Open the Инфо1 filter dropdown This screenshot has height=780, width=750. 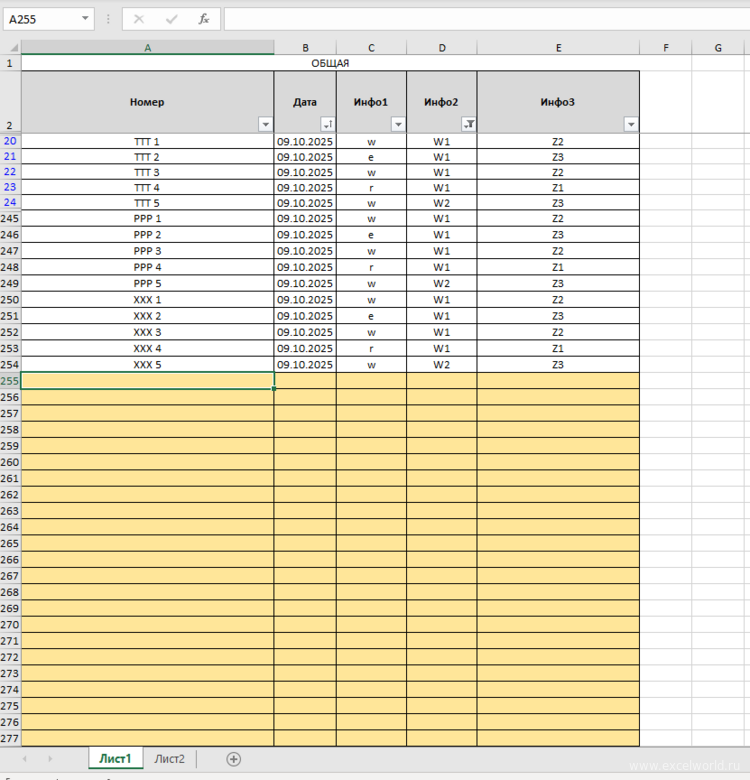tap(398, 124)
